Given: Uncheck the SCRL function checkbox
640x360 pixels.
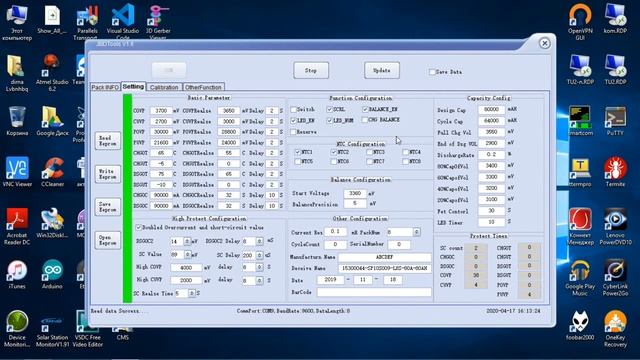Looking at the screenshot, I should tap(329, 109).
